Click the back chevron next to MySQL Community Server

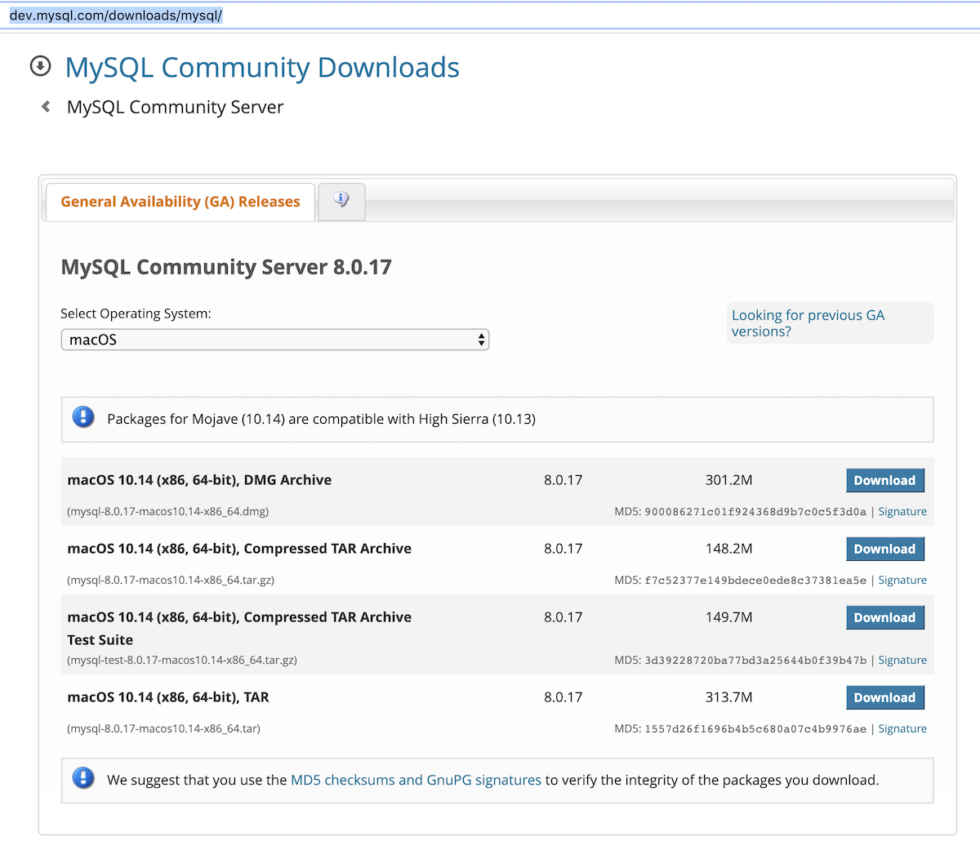point(45,106)
